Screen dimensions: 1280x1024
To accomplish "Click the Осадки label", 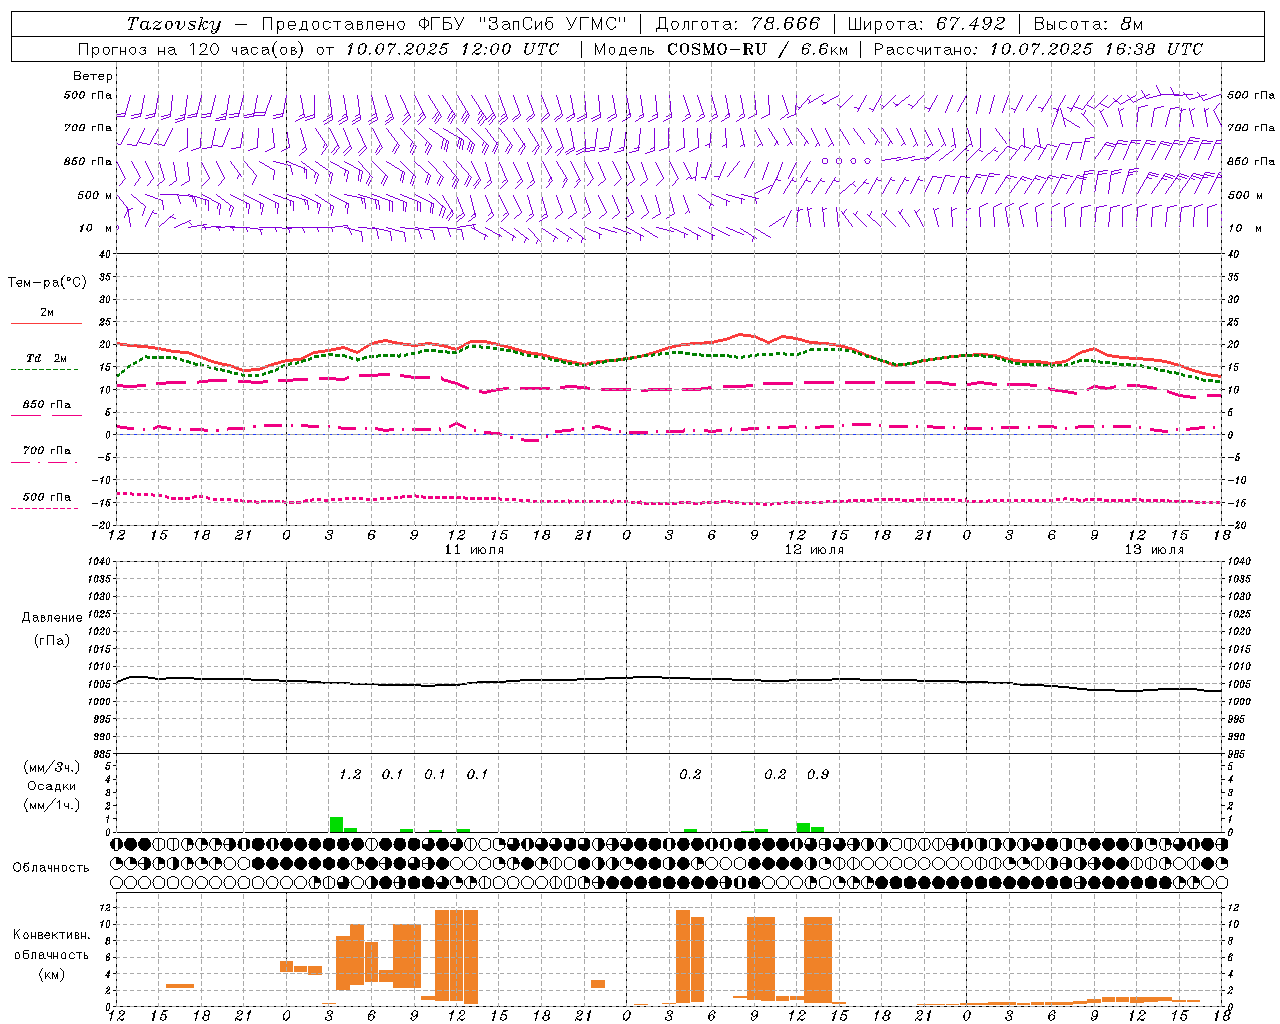I will 52,786.
